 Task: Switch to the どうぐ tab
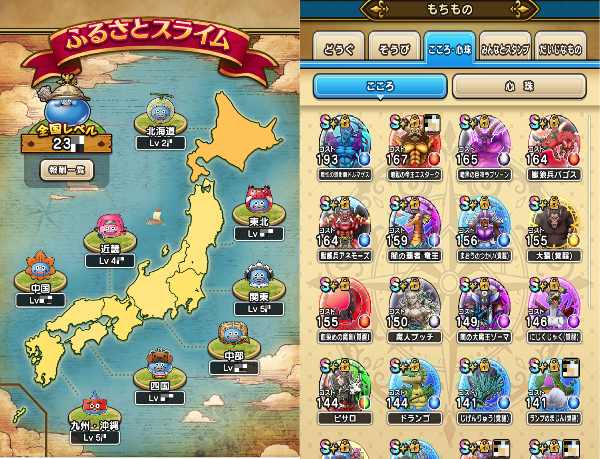click(339, 47)
